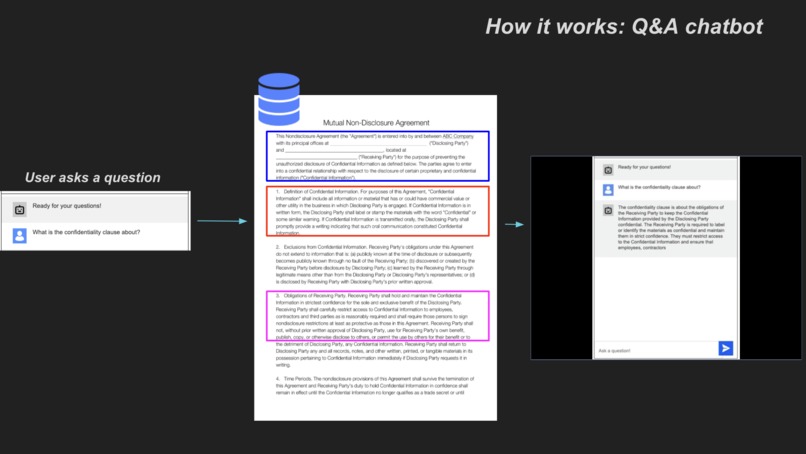Viewport: 806px width, 454px height.
Task: Click the bot avatar in the panel under 'User asks a question'
Action: (x=20, y=209)
